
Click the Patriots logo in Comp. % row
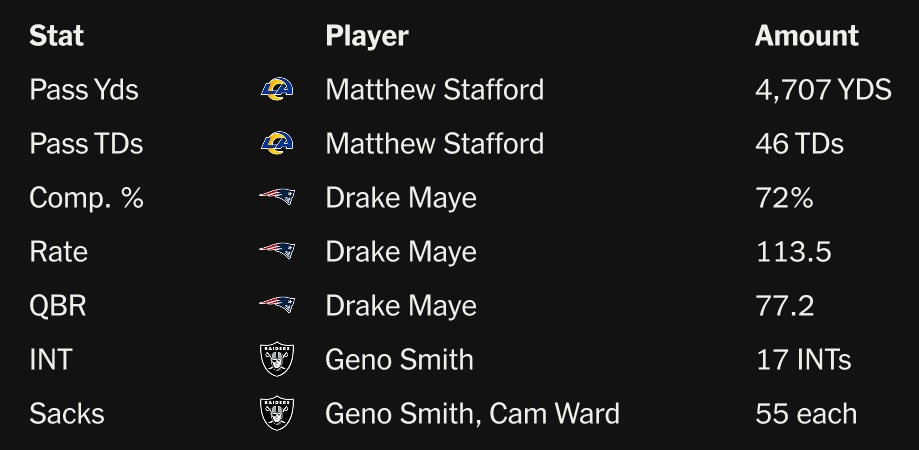(x=277, y=197)
